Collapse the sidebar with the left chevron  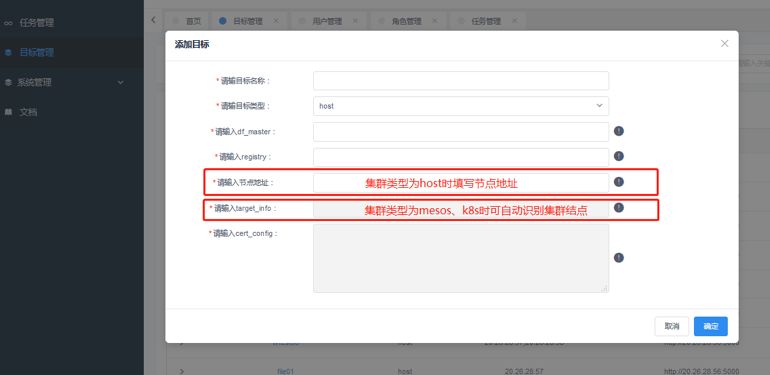click(153, 20)
